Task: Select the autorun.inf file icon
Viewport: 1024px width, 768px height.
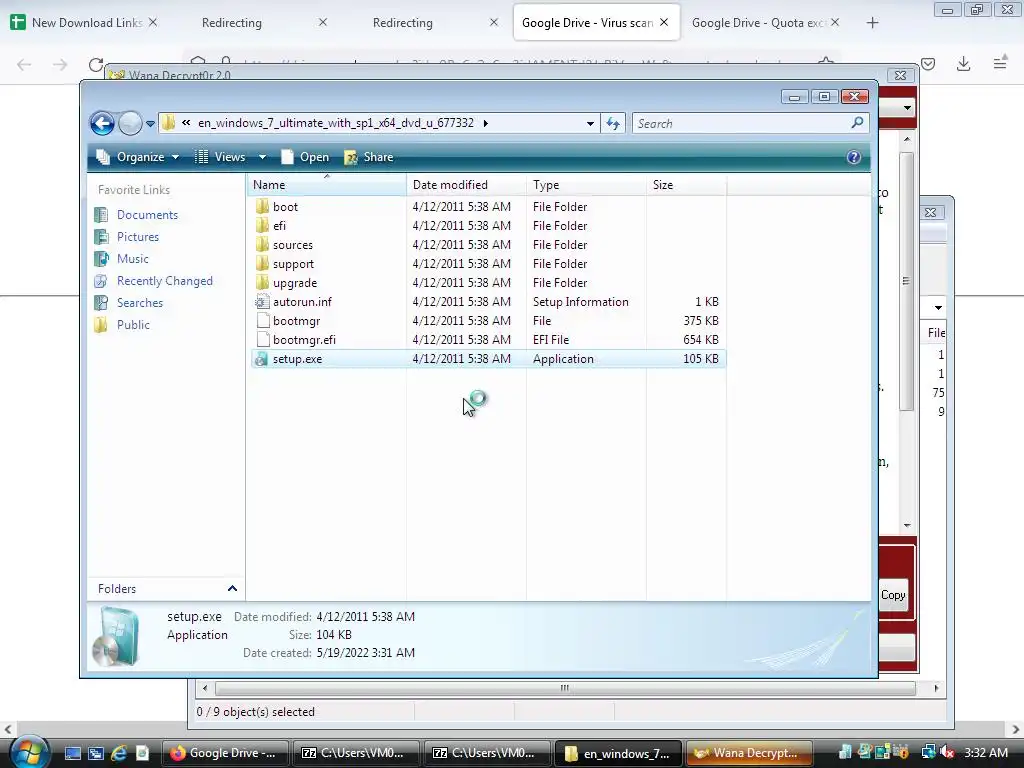Action: pos(262,302)
